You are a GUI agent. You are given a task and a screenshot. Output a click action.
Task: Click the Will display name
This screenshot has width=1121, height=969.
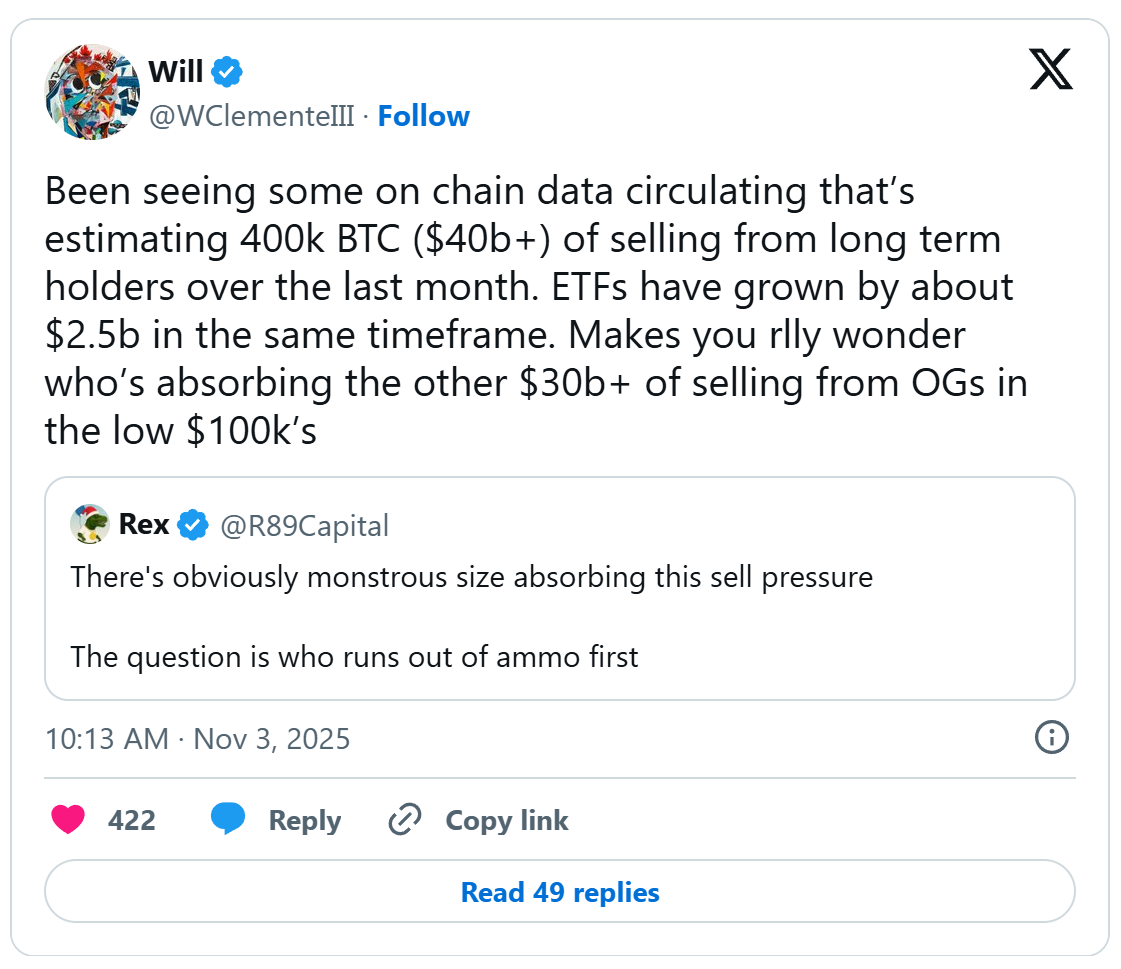coord(176,72)
